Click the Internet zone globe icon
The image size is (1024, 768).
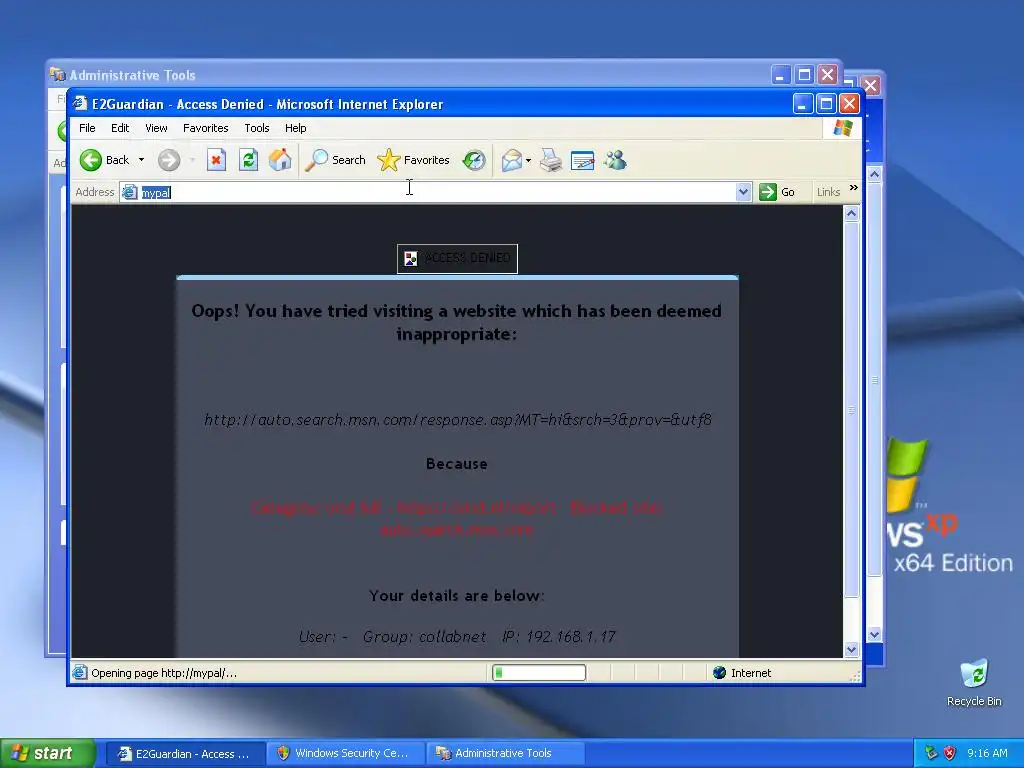point(719,673)
